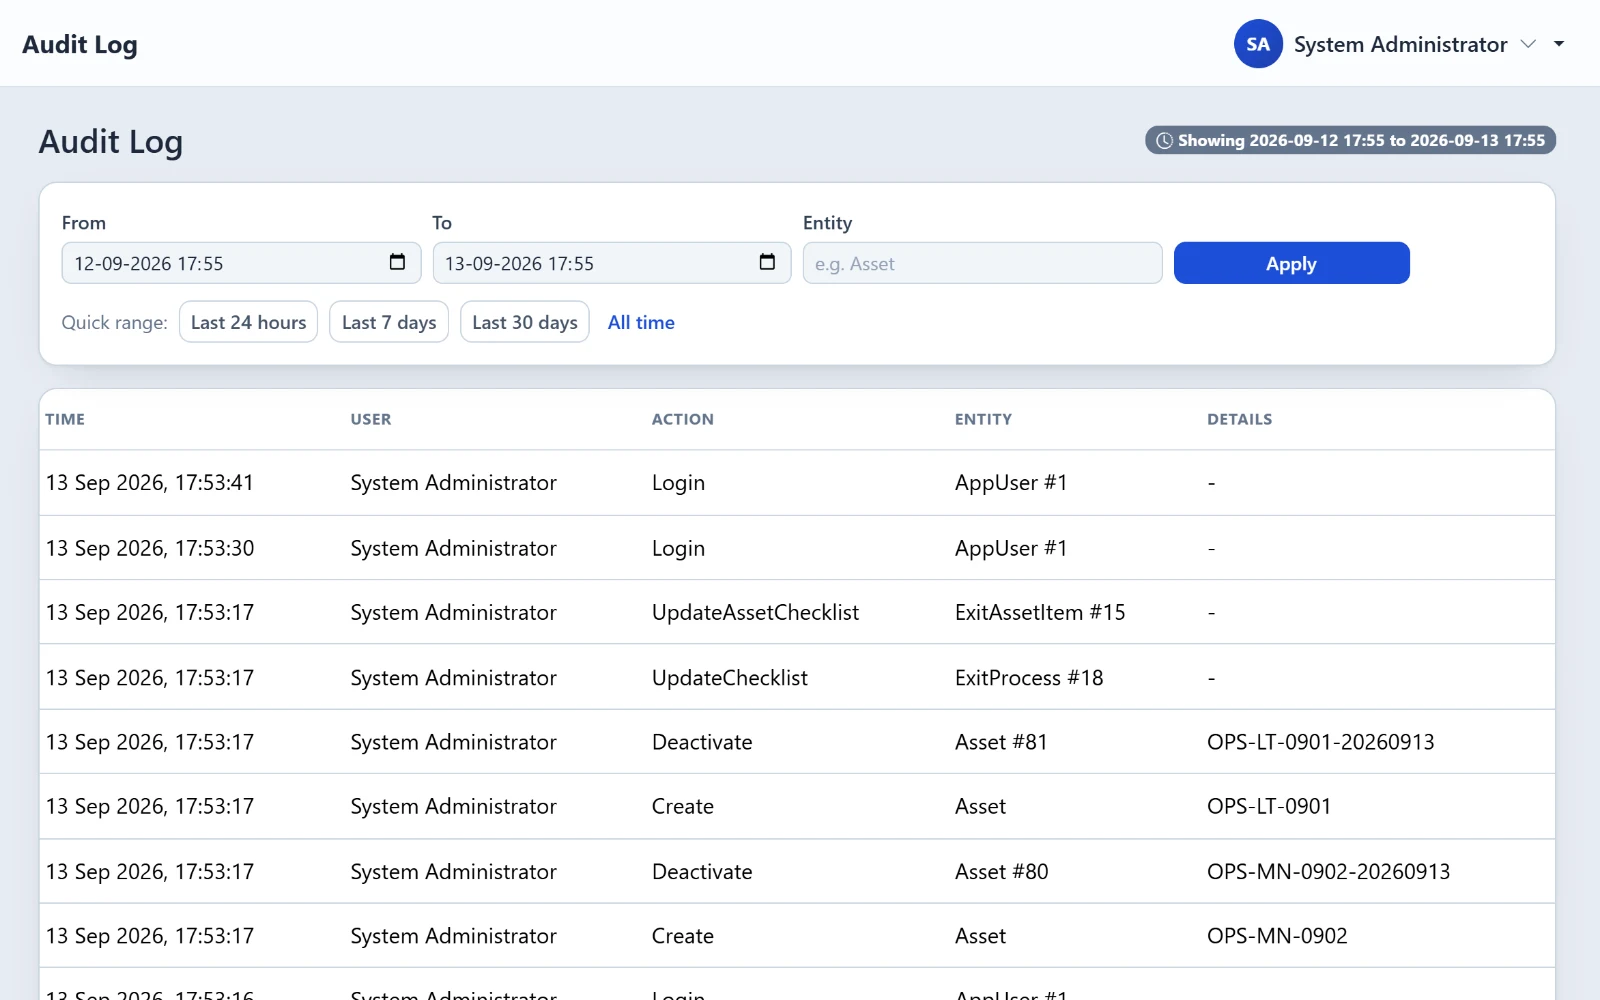Click the ENTITY column header
Viewport: 1600px width, 1000px height.
983,419
